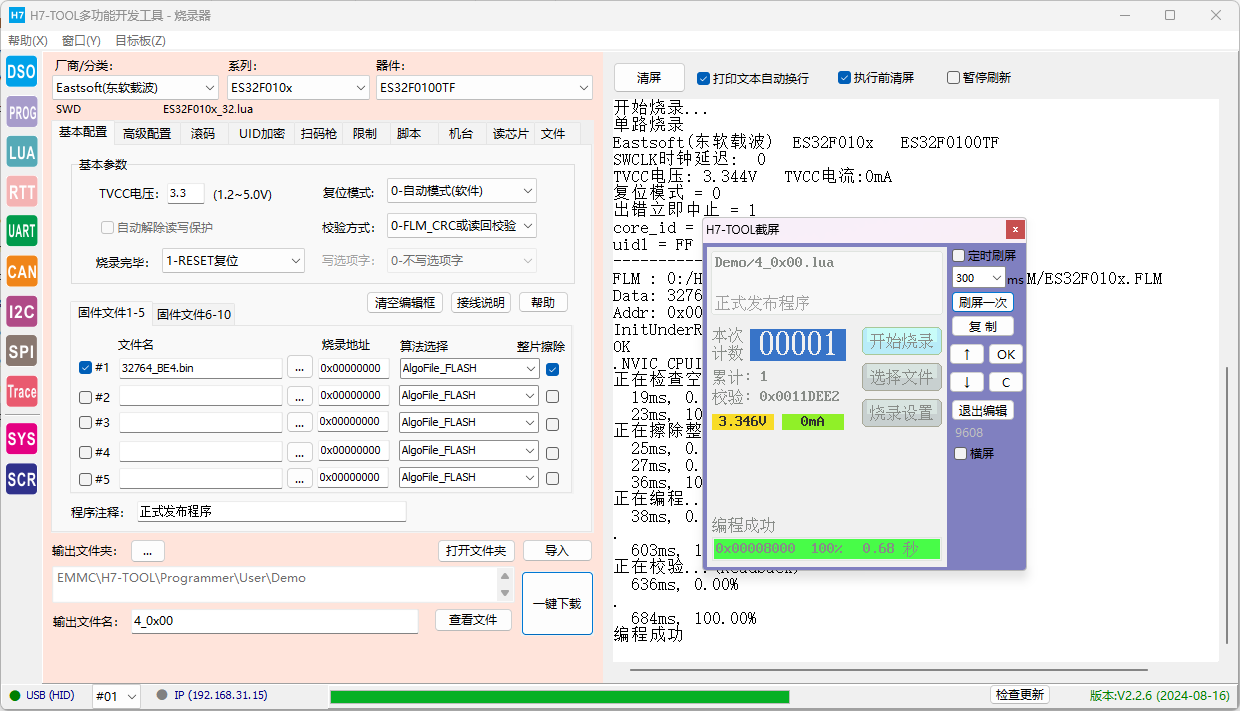Open the 系列 ES32F010x dropdown
1240x711 pixels.
tap(298, 88)
